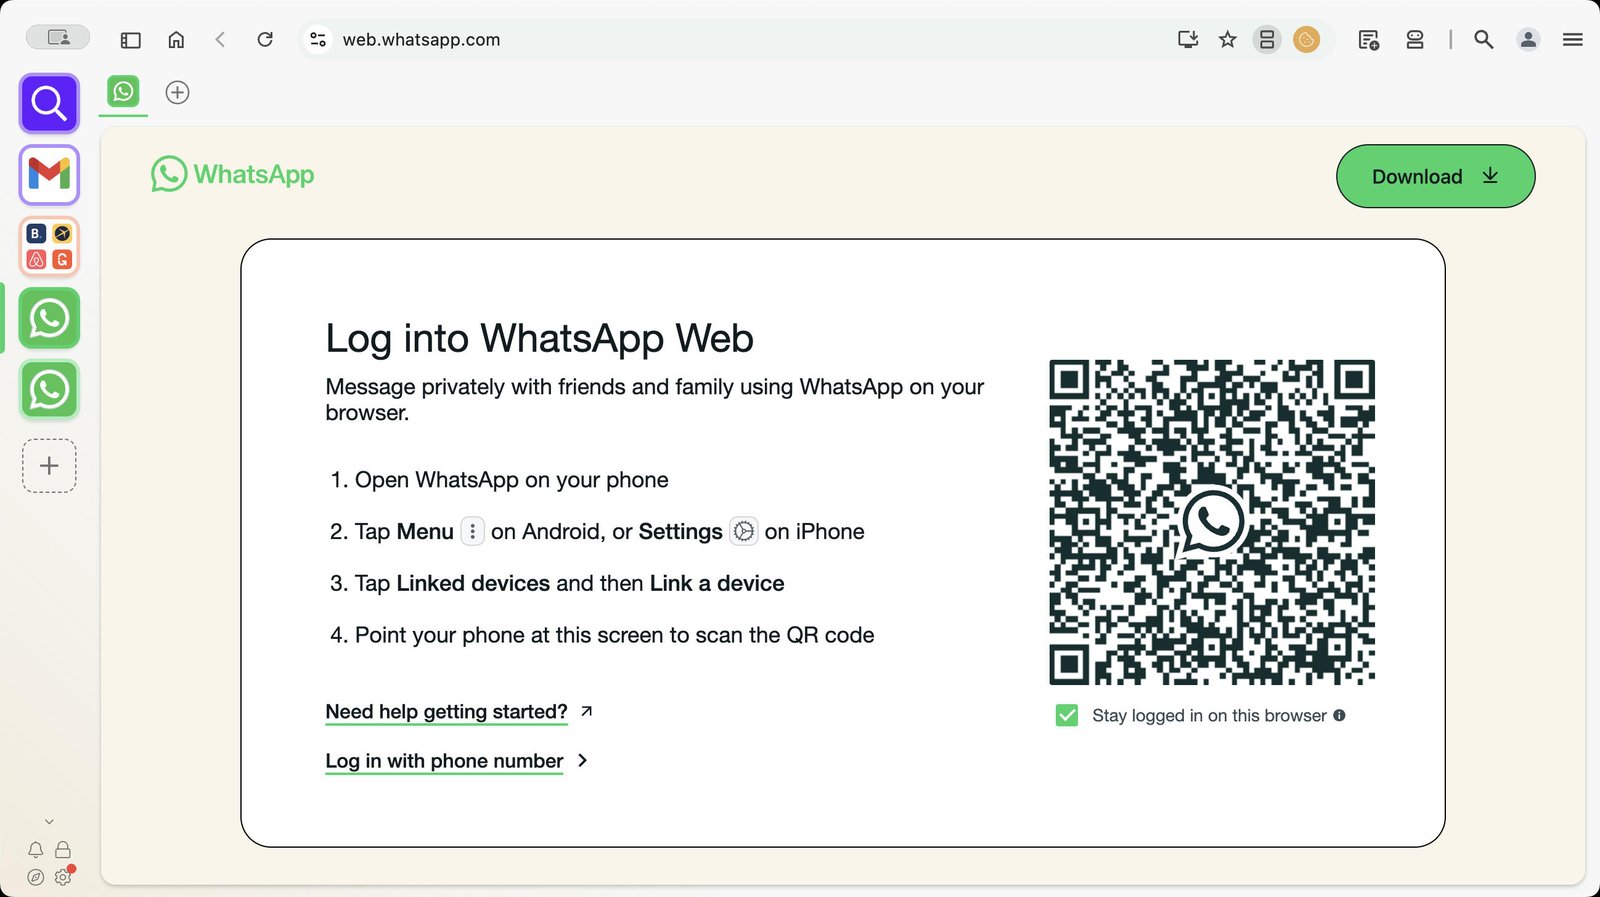Go to the home page

[x=176, y=40]
